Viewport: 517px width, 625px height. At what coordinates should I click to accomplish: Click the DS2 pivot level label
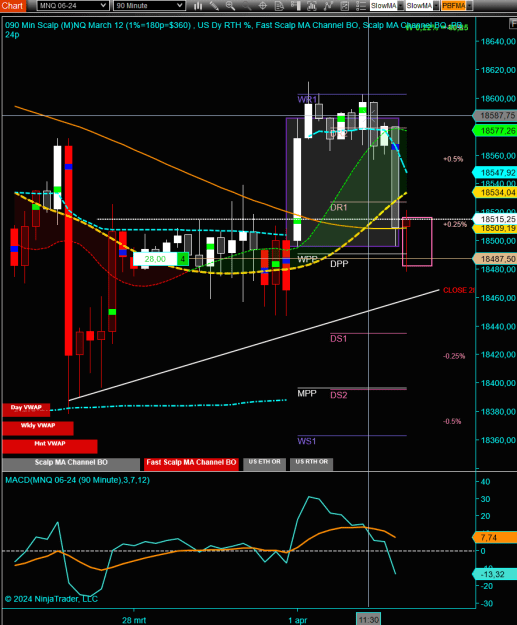point(338,395)
